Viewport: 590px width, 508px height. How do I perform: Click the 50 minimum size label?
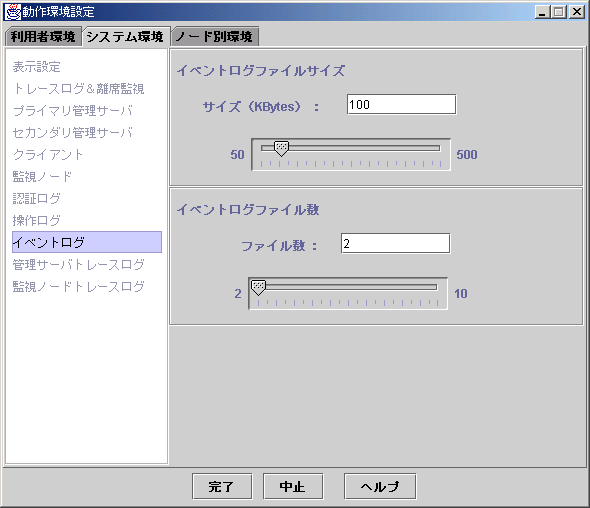point(237,155)
